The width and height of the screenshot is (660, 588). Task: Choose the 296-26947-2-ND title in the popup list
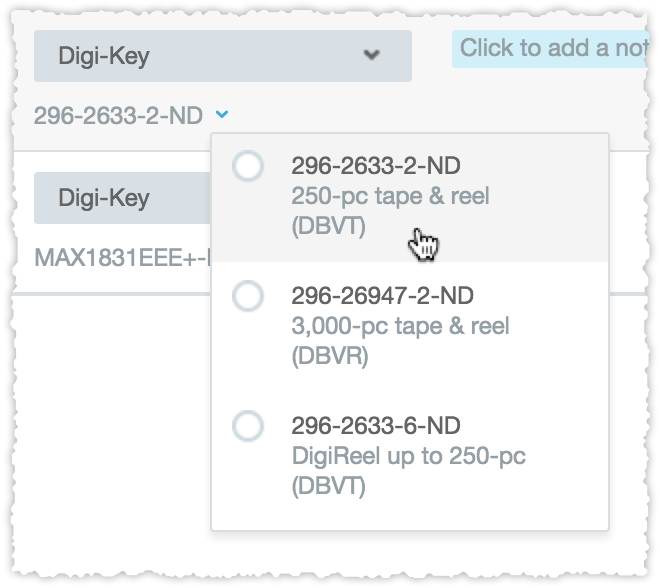click(382, 296)
